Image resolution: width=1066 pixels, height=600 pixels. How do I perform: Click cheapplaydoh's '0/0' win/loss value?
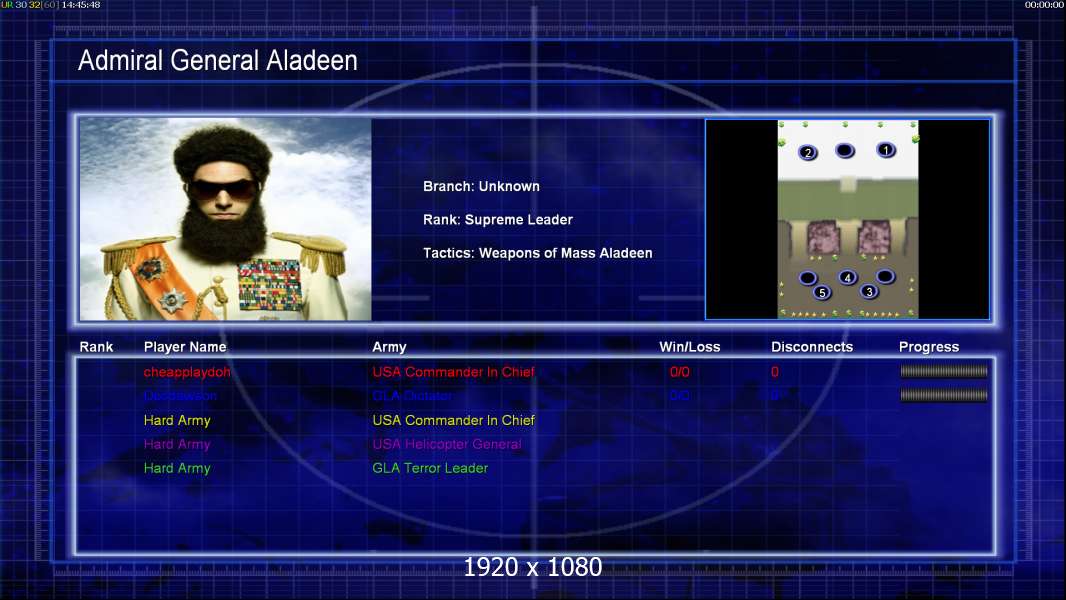coord(680,372)
